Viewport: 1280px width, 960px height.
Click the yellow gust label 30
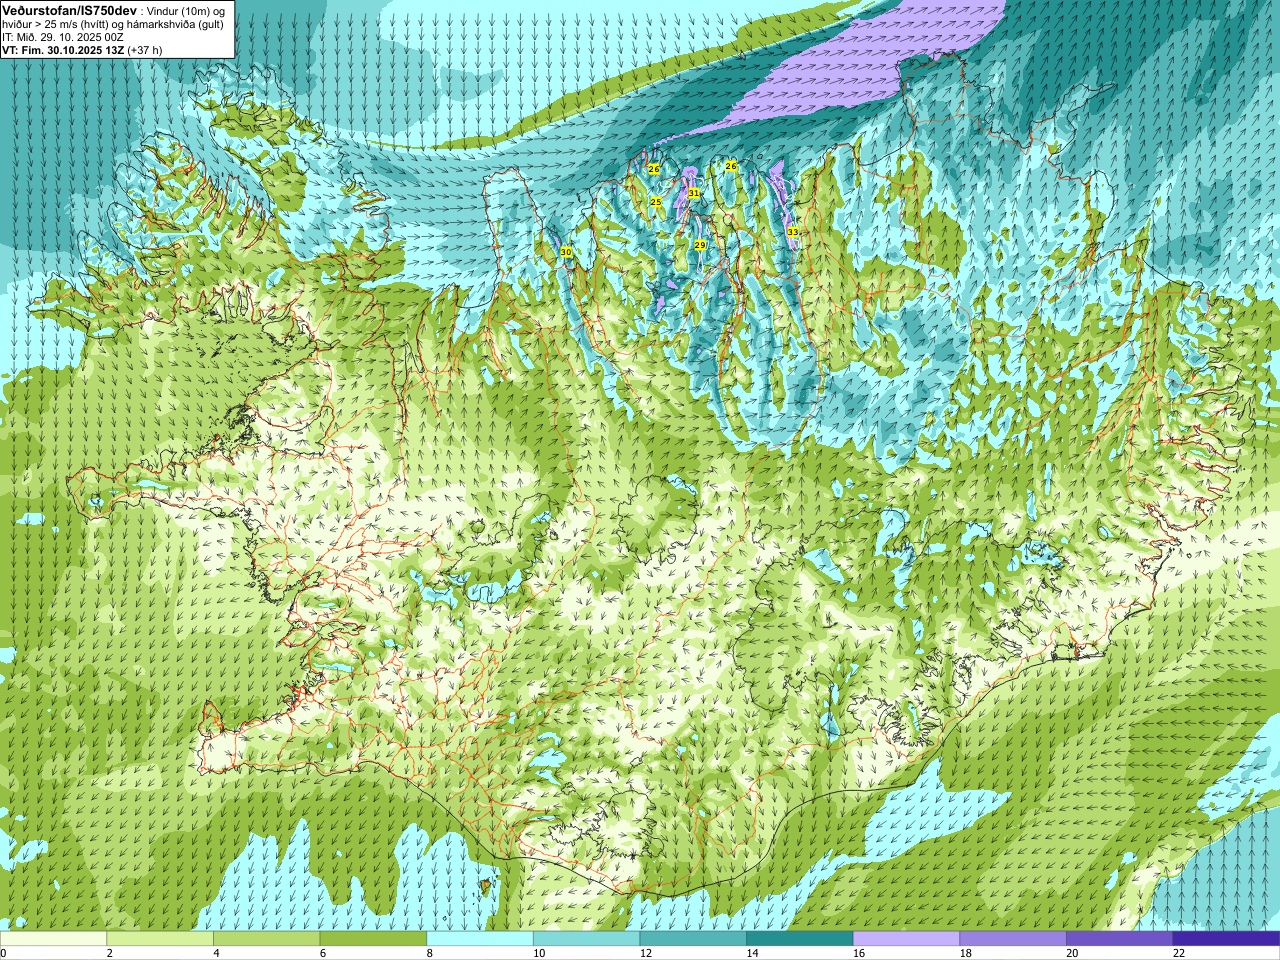[566, 252]
